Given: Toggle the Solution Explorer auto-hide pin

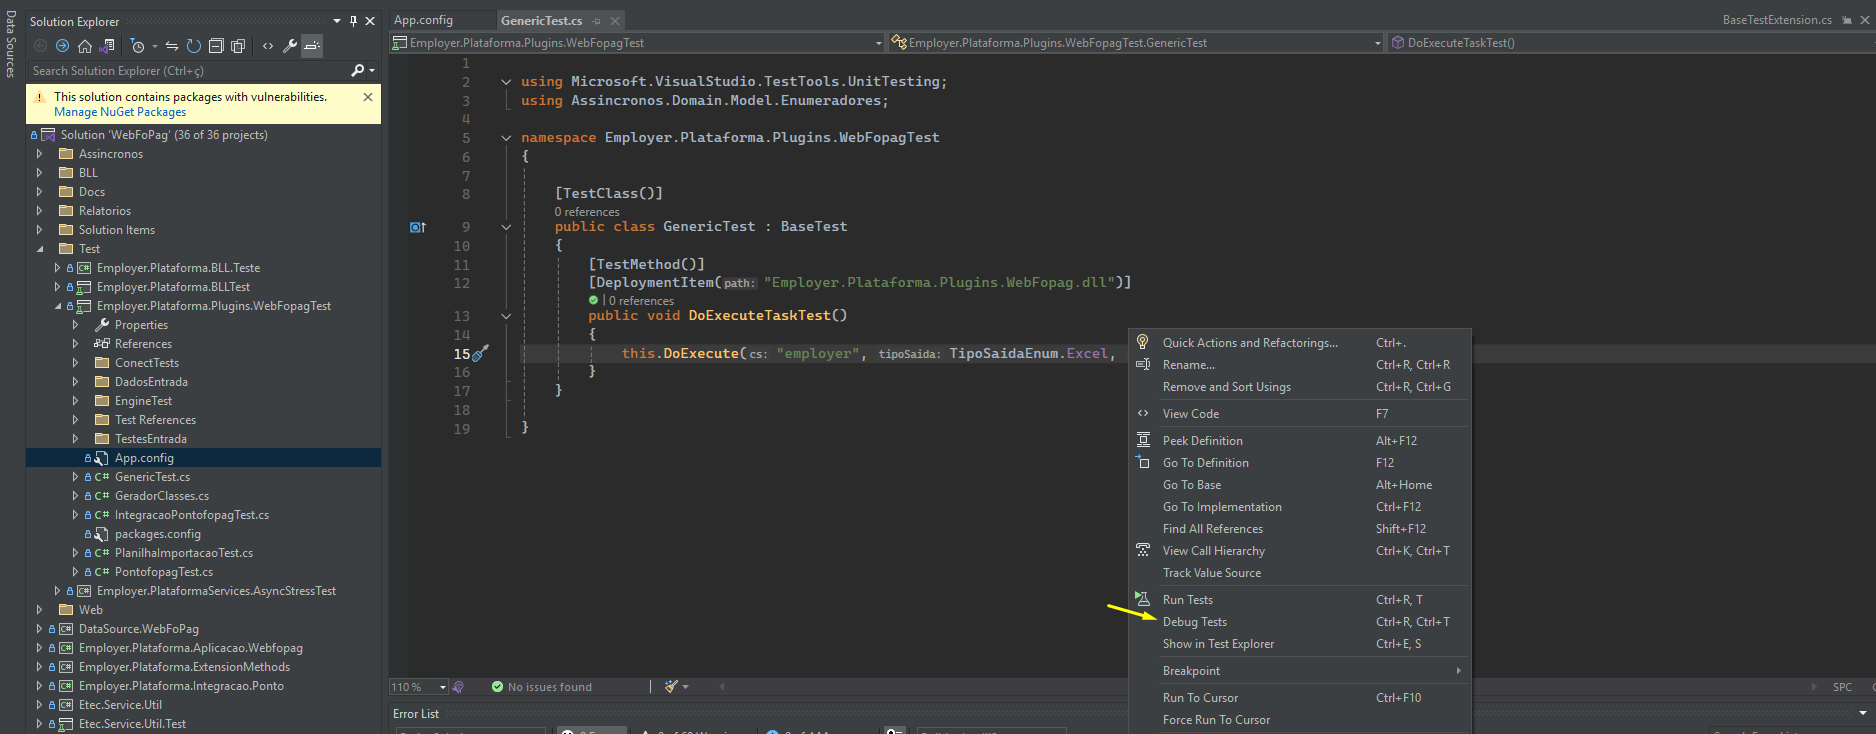Looking at the screenshot, I should coord(353,21).
